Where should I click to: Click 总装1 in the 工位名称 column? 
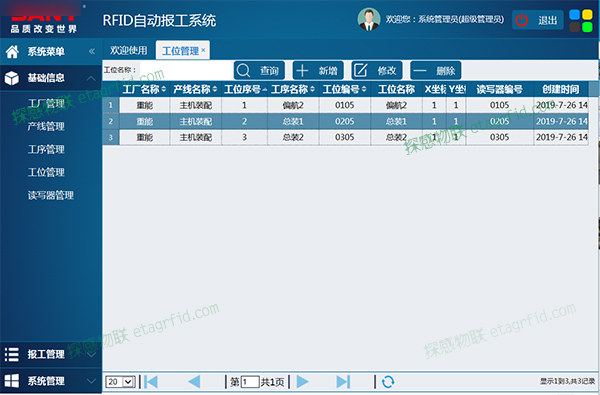coord(396,121)
